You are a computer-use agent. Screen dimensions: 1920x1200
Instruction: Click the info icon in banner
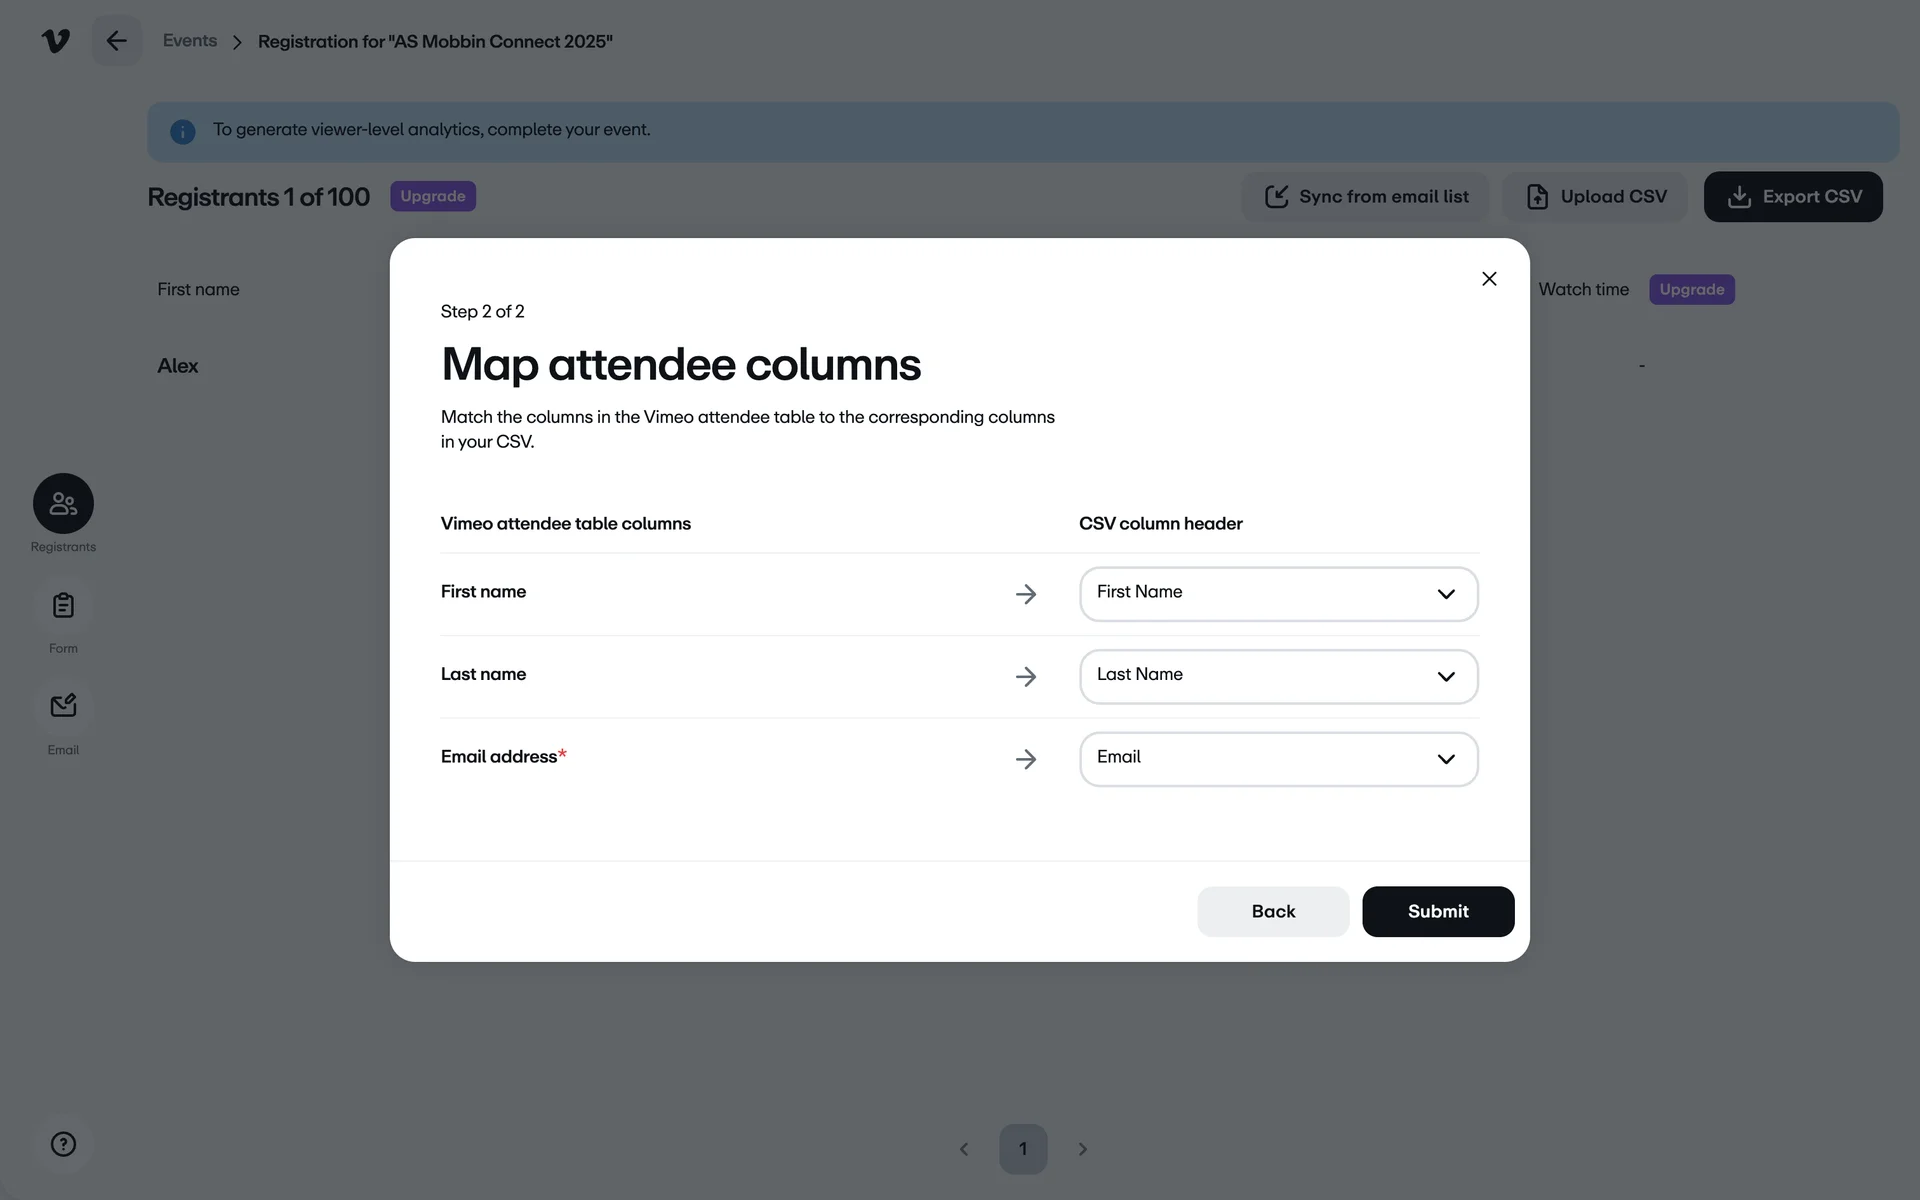coord(183,131)
